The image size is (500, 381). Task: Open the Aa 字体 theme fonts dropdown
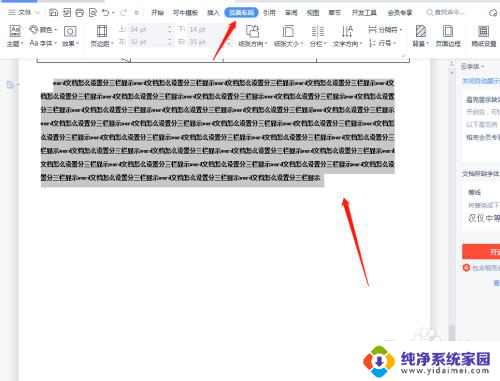(x=43, y=43)
